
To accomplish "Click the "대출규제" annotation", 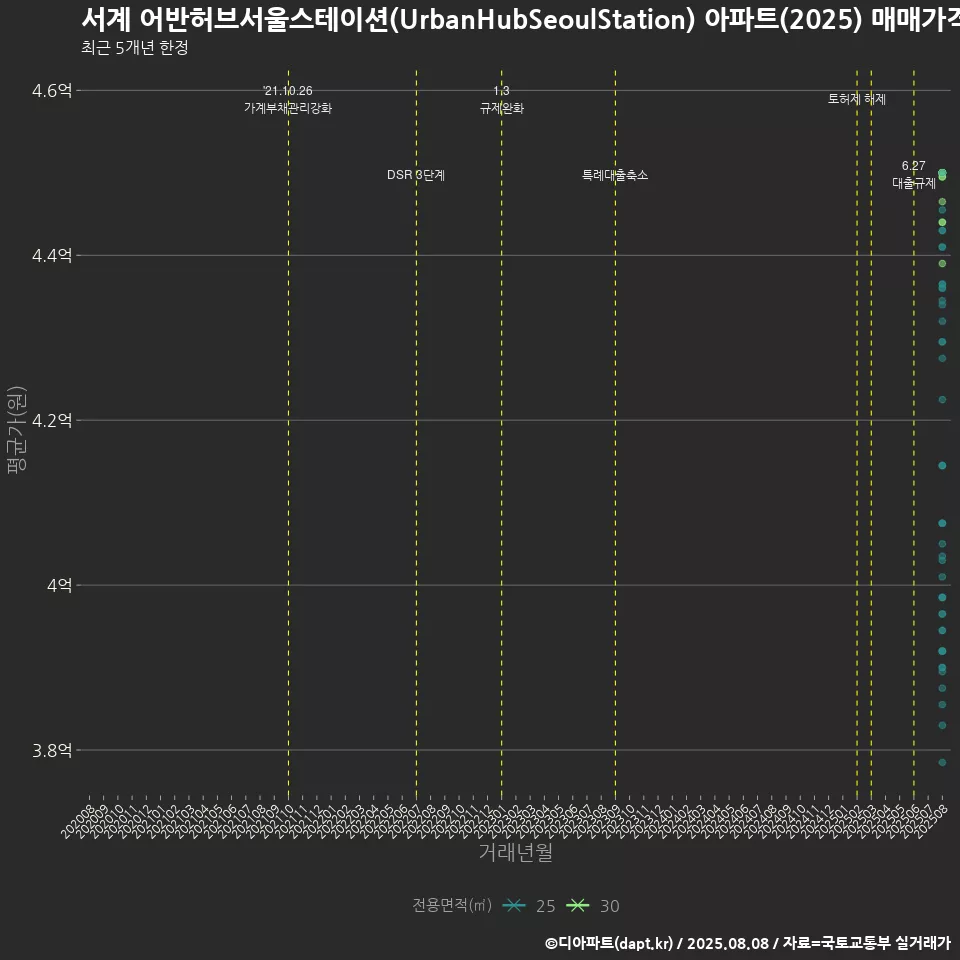I will (913, 183).
